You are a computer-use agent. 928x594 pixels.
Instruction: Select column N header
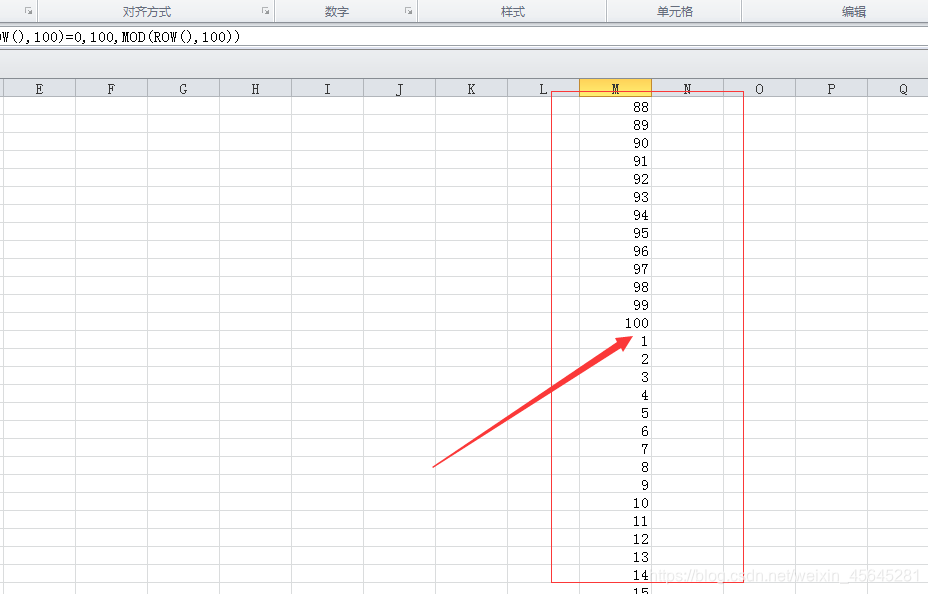tap(688, 88)
